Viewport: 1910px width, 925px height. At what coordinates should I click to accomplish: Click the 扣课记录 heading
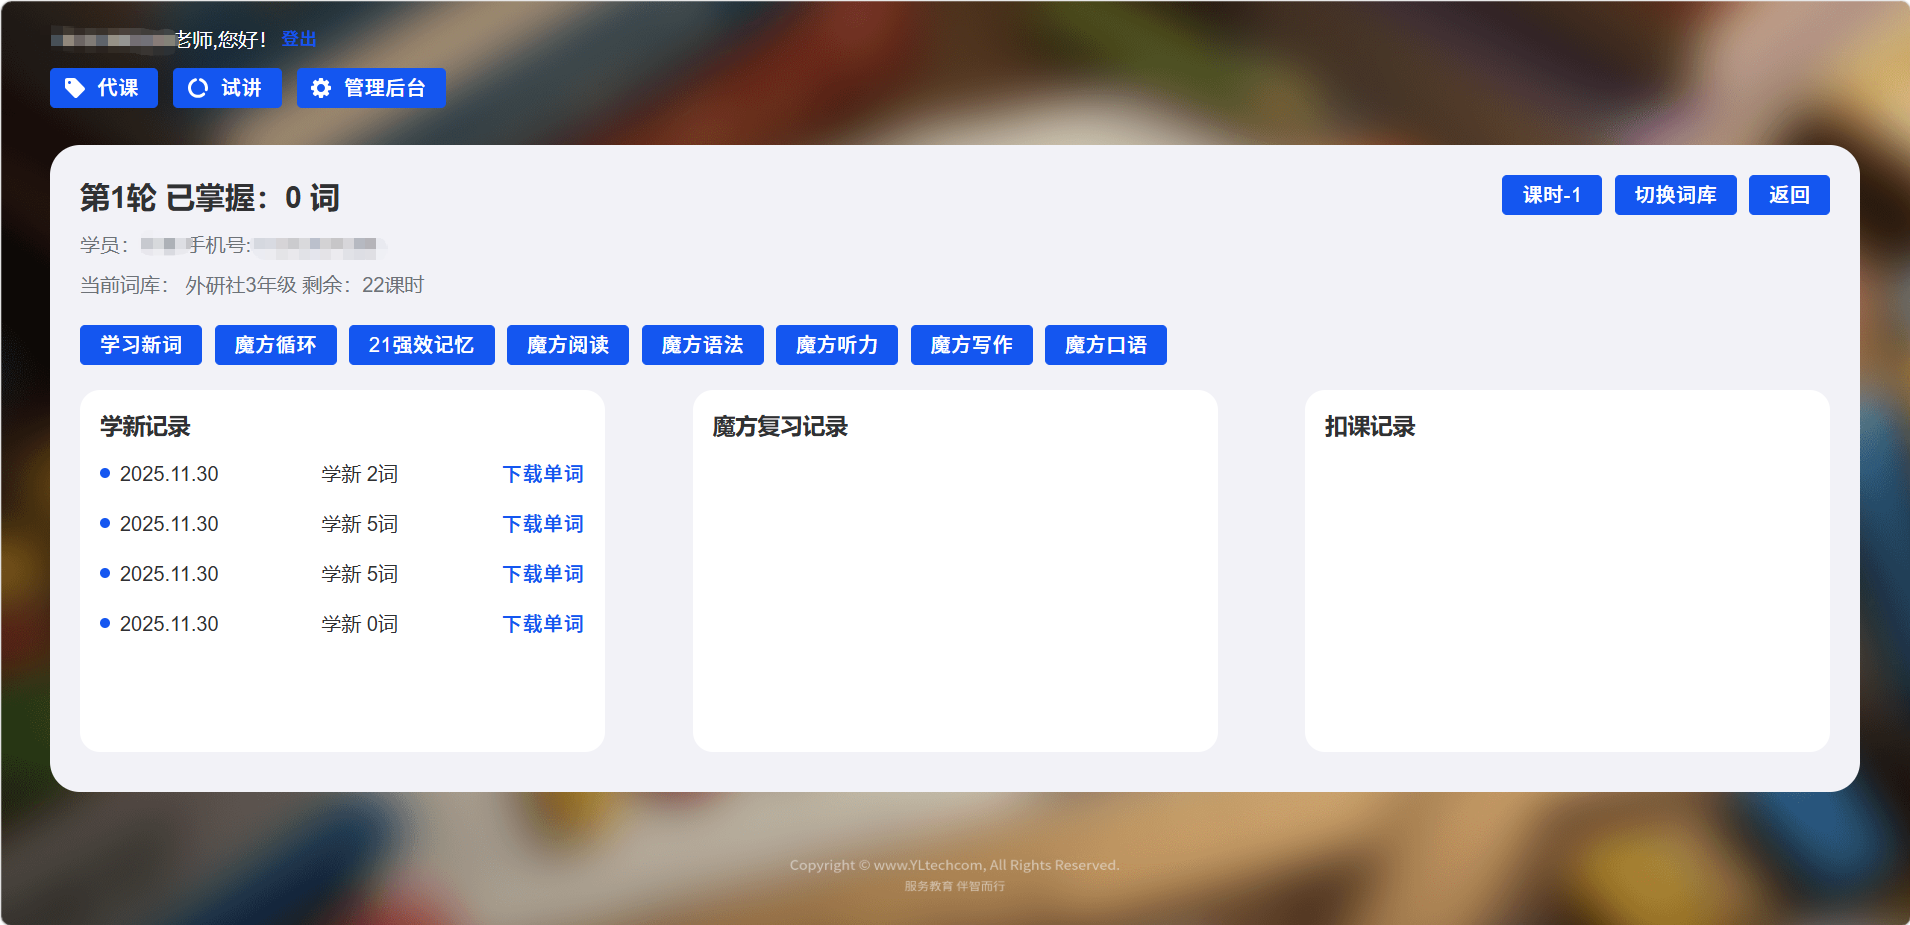[x=1370, y=427]
